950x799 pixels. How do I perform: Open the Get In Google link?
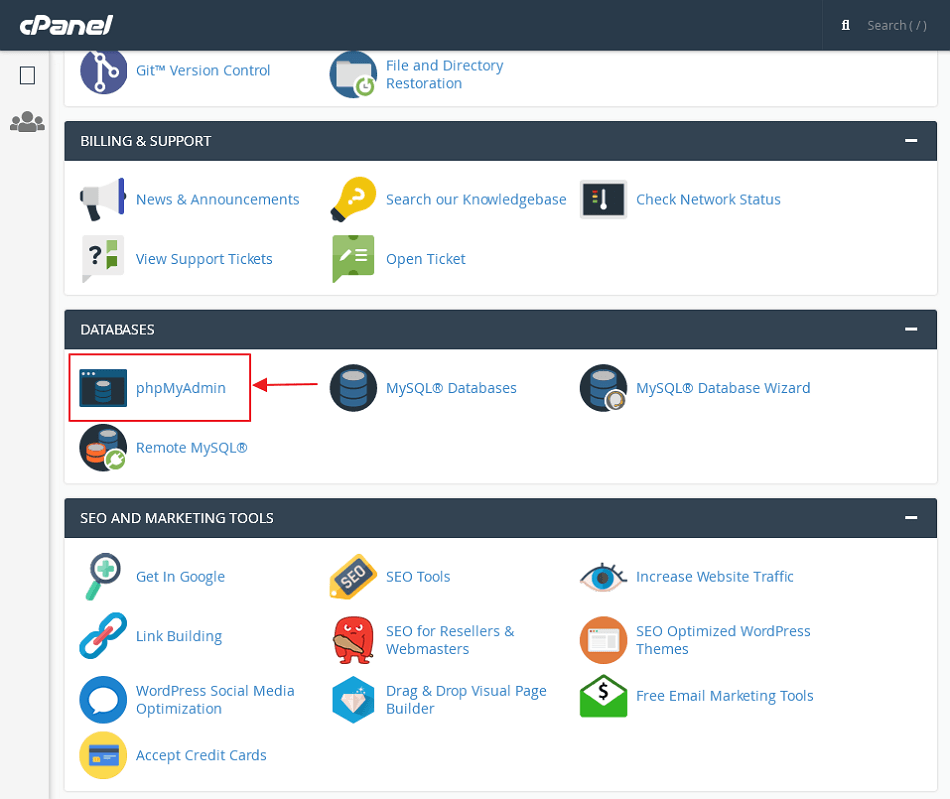point(181,577)
